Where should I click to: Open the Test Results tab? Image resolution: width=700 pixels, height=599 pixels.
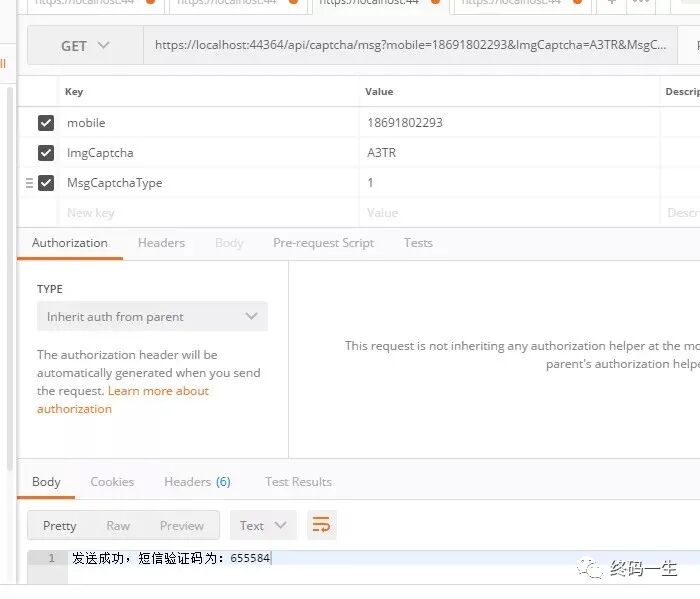298,482
